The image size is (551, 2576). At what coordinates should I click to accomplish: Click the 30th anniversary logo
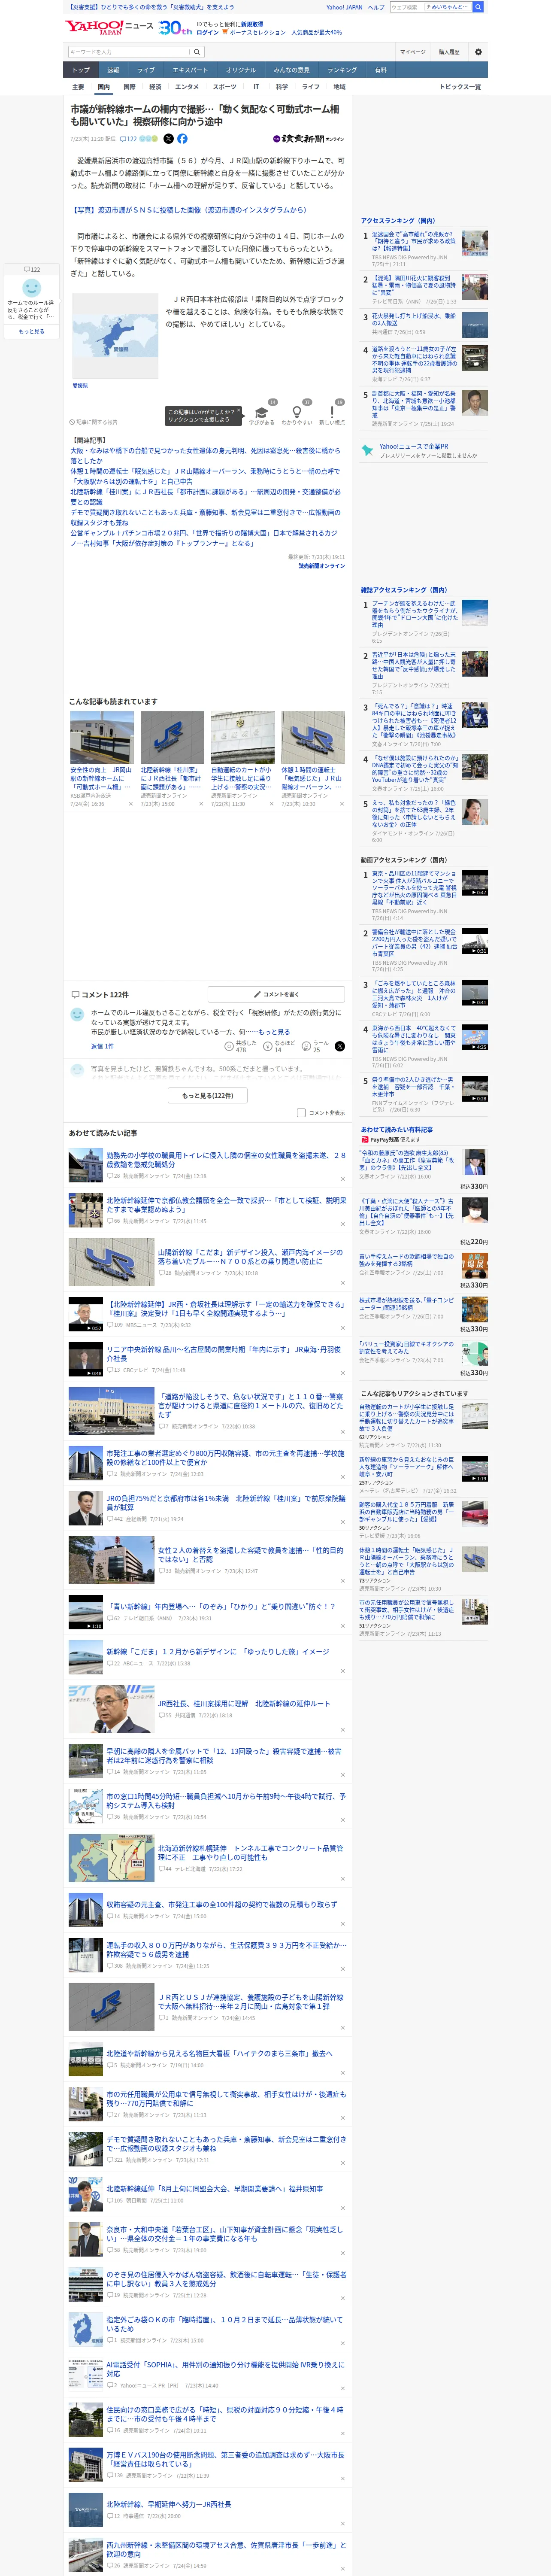click(176, 28)
